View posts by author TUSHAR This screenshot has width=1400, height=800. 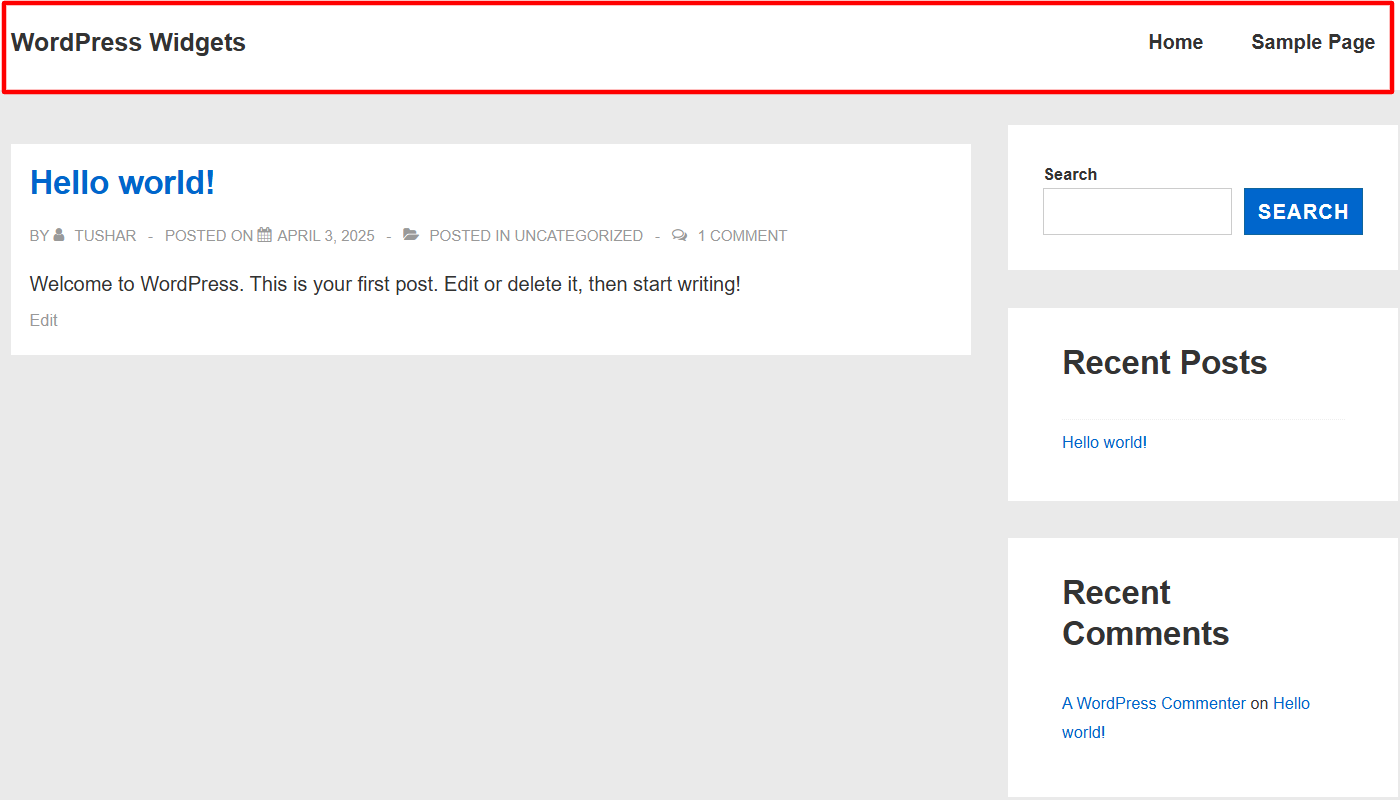point(105,236)
